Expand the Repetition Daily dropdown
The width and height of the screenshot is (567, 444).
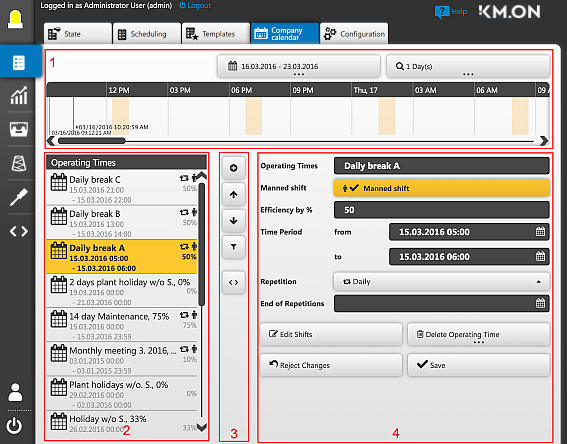pos(442,282)
